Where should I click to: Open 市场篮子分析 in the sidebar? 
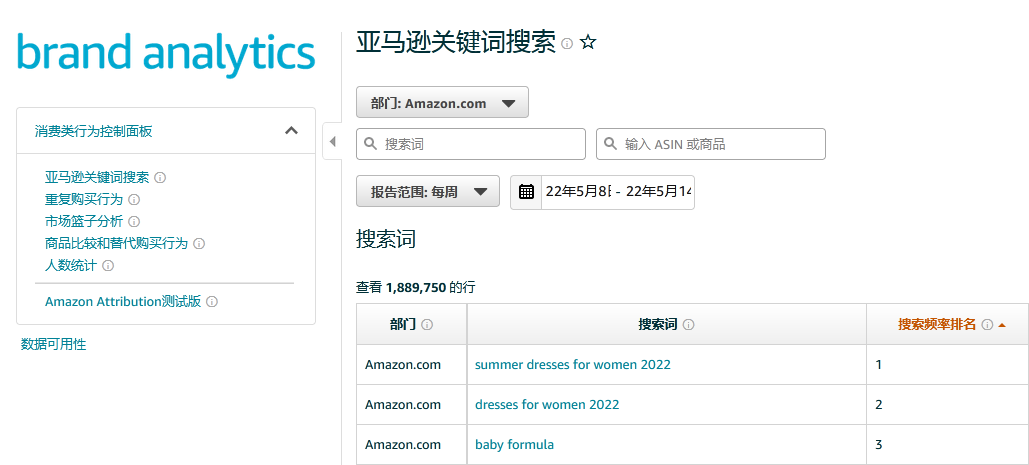point(84,222)
